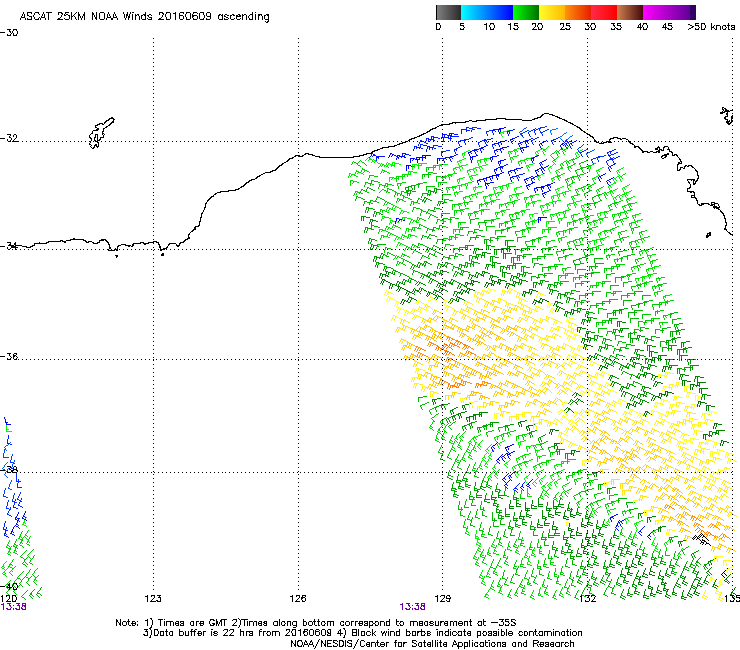Image resolution: width=740 pixels, height=650 pixels.
Task: Select the legend label "45"
Action: [x=667, y=27]
